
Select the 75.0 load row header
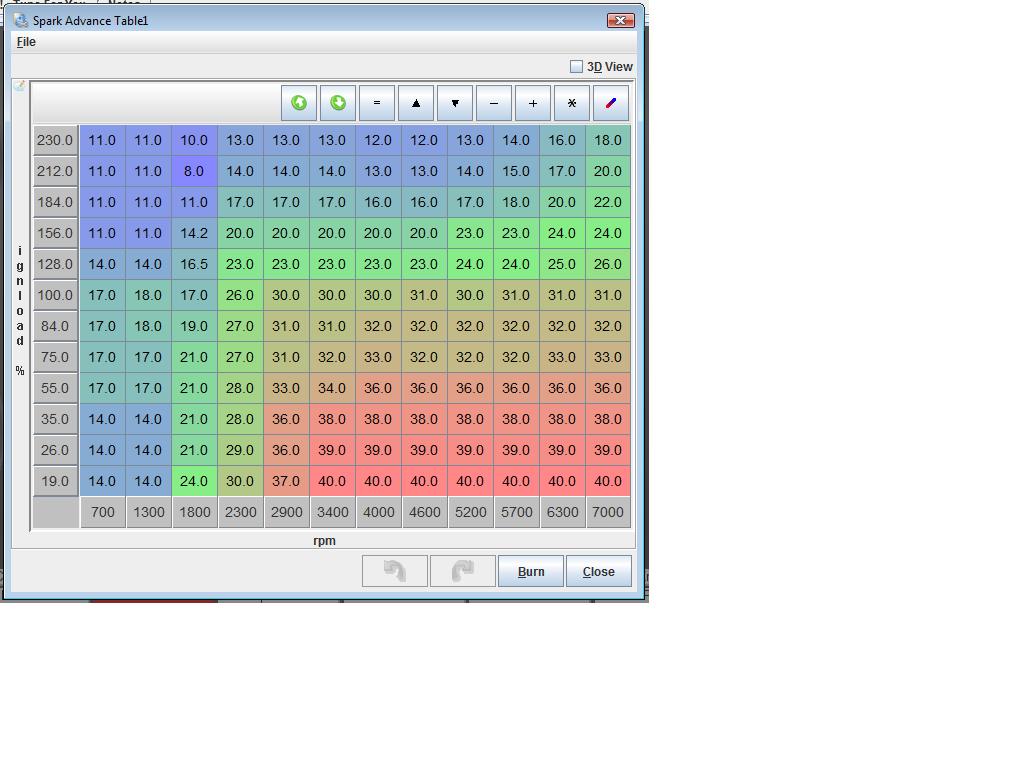(56, 357)
